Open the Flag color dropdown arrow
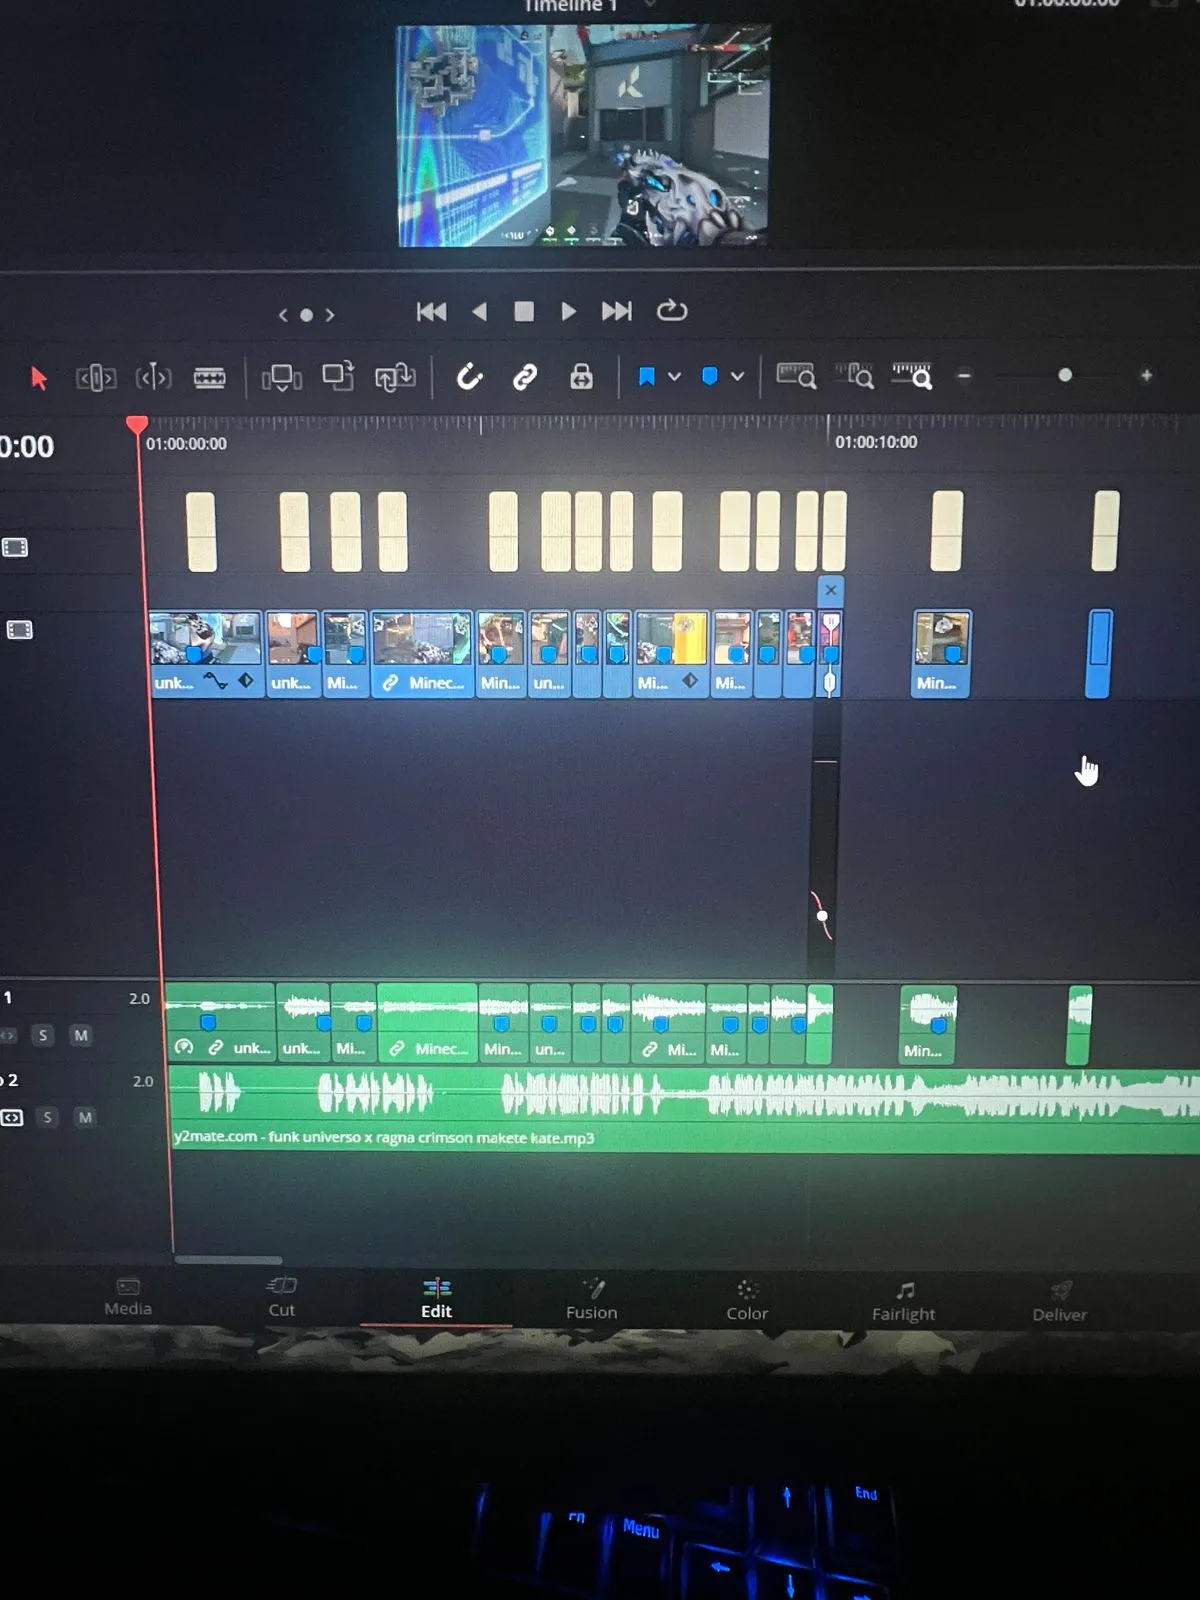Image resolution: width=1200 pixels, height=1600 pixels. tap(674, 377)
